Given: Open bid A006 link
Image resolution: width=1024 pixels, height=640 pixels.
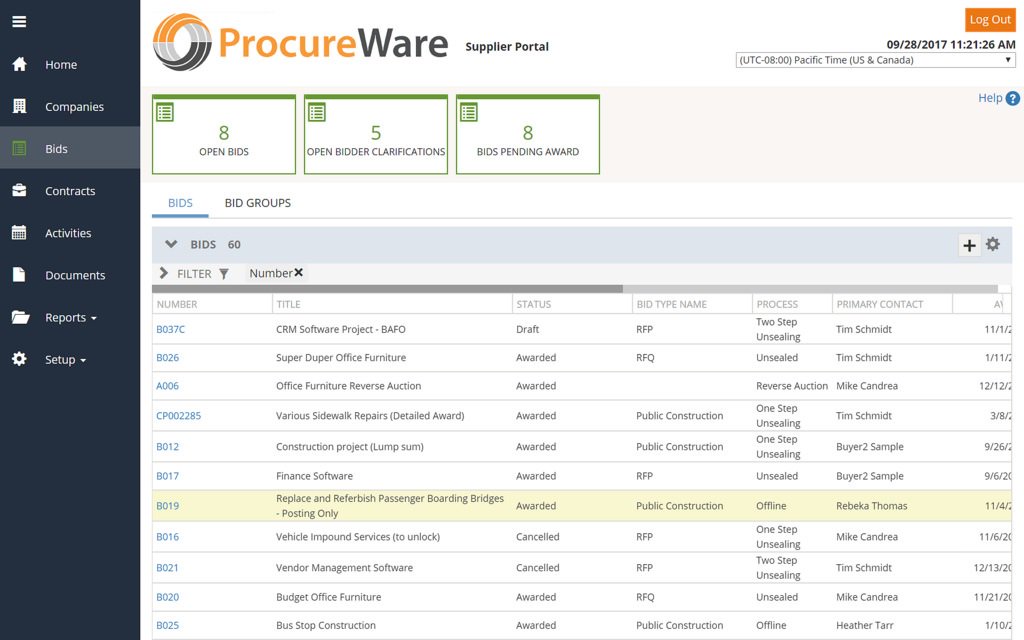Looking at the screenshot, I should click(x=167, y=385).
